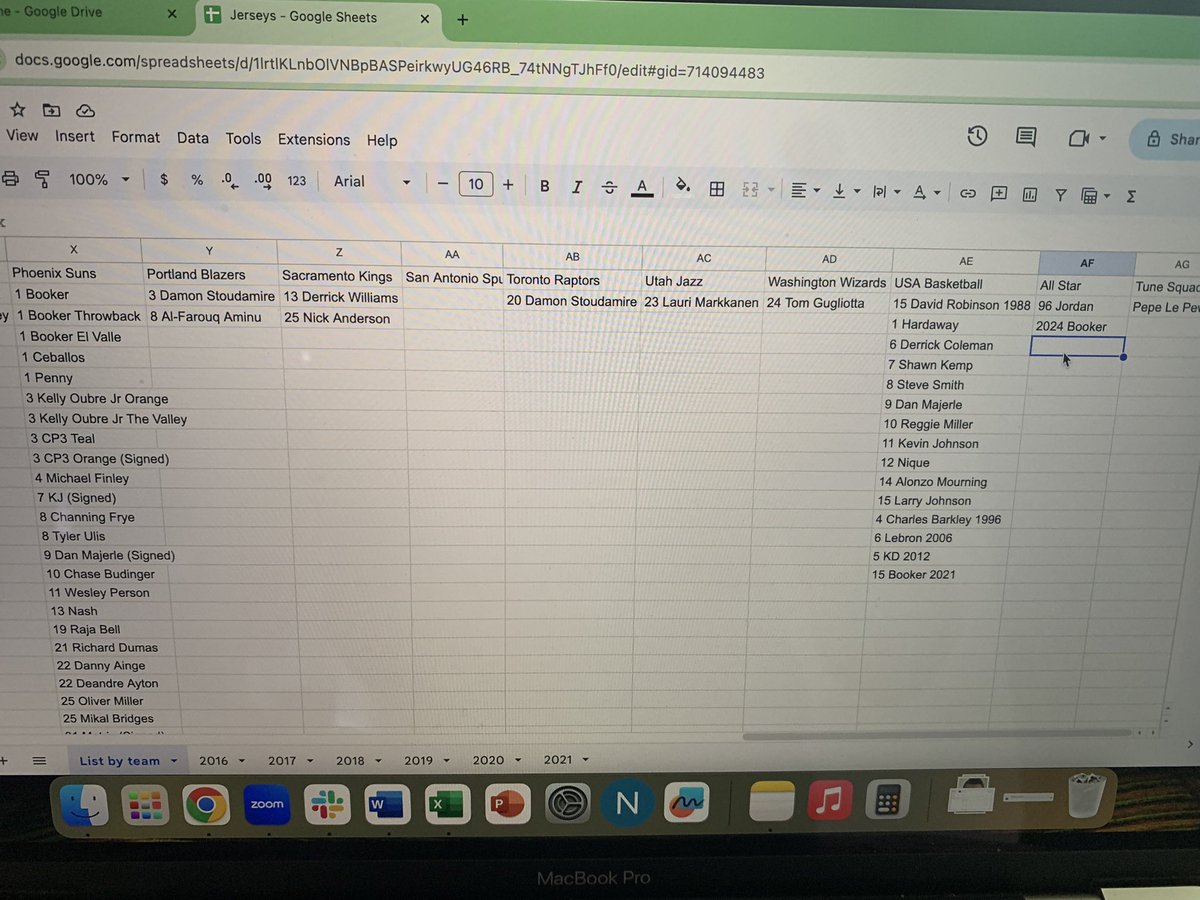Click the print icon in toolbar
Viewport: 1200px width, 900px height.
pos(10,179)
